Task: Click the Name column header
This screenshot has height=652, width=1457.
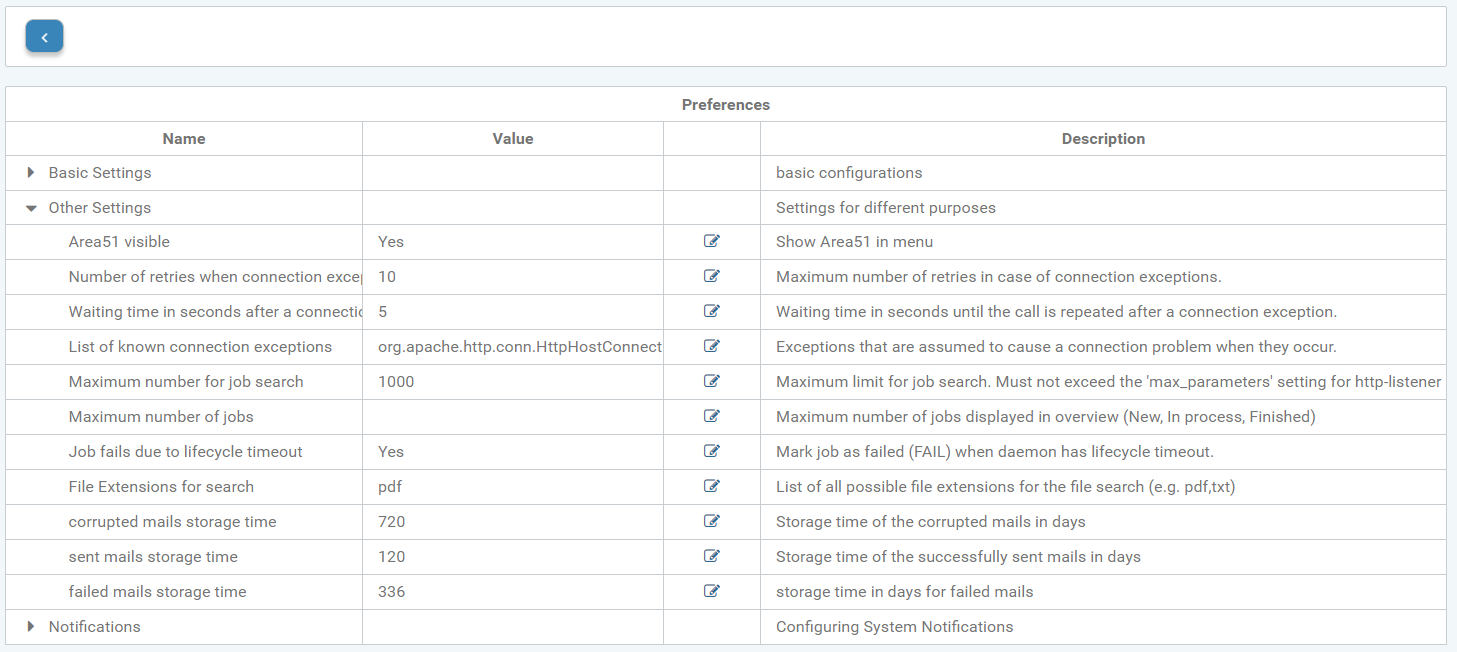Action: [184, 139]
